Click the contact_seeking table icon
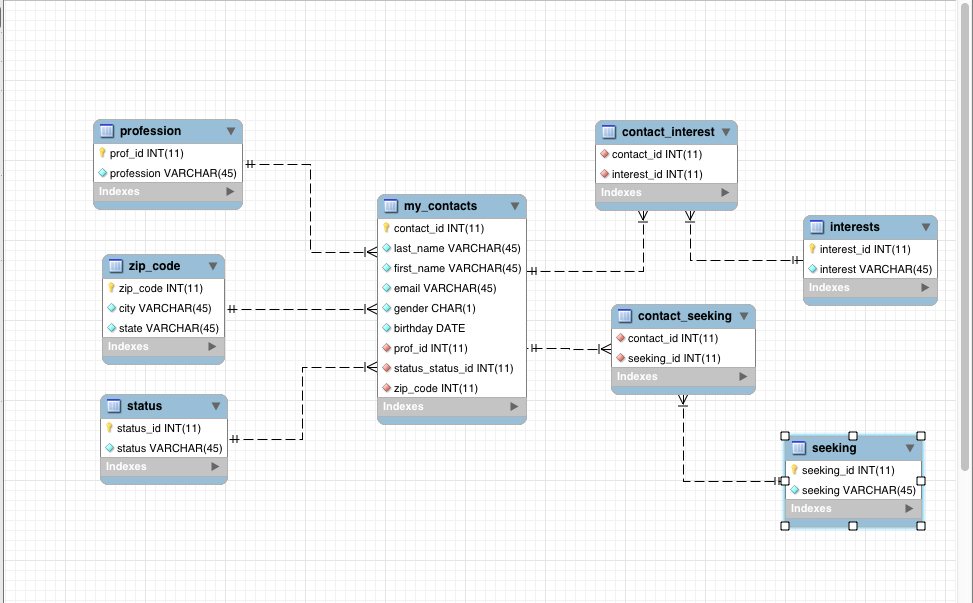The height and width of the screenshot is (603, 973). pos(625,316)
